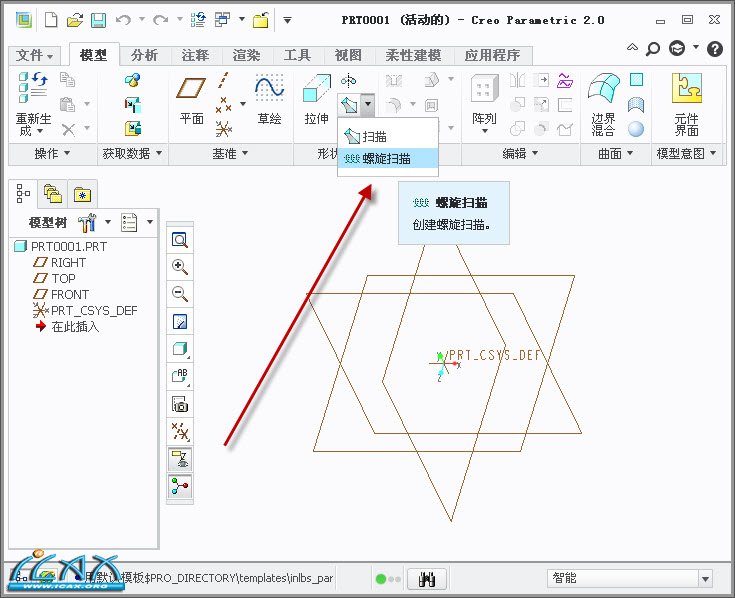735x598 pixels.
Task: Toggle Spin Center display button
Action: coord(180,486)
